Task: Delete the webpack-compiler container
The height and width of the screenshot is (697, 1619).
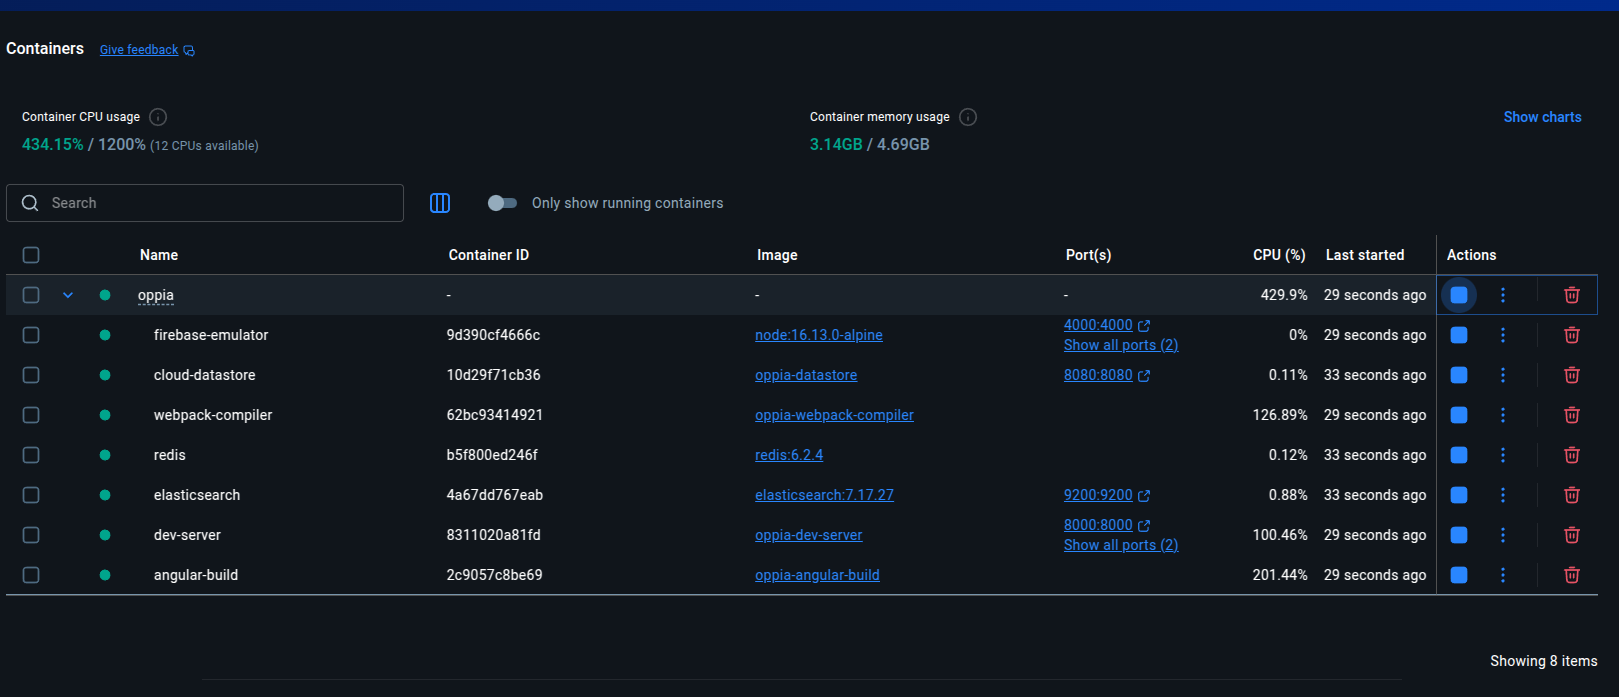Action: (1571, 415)
